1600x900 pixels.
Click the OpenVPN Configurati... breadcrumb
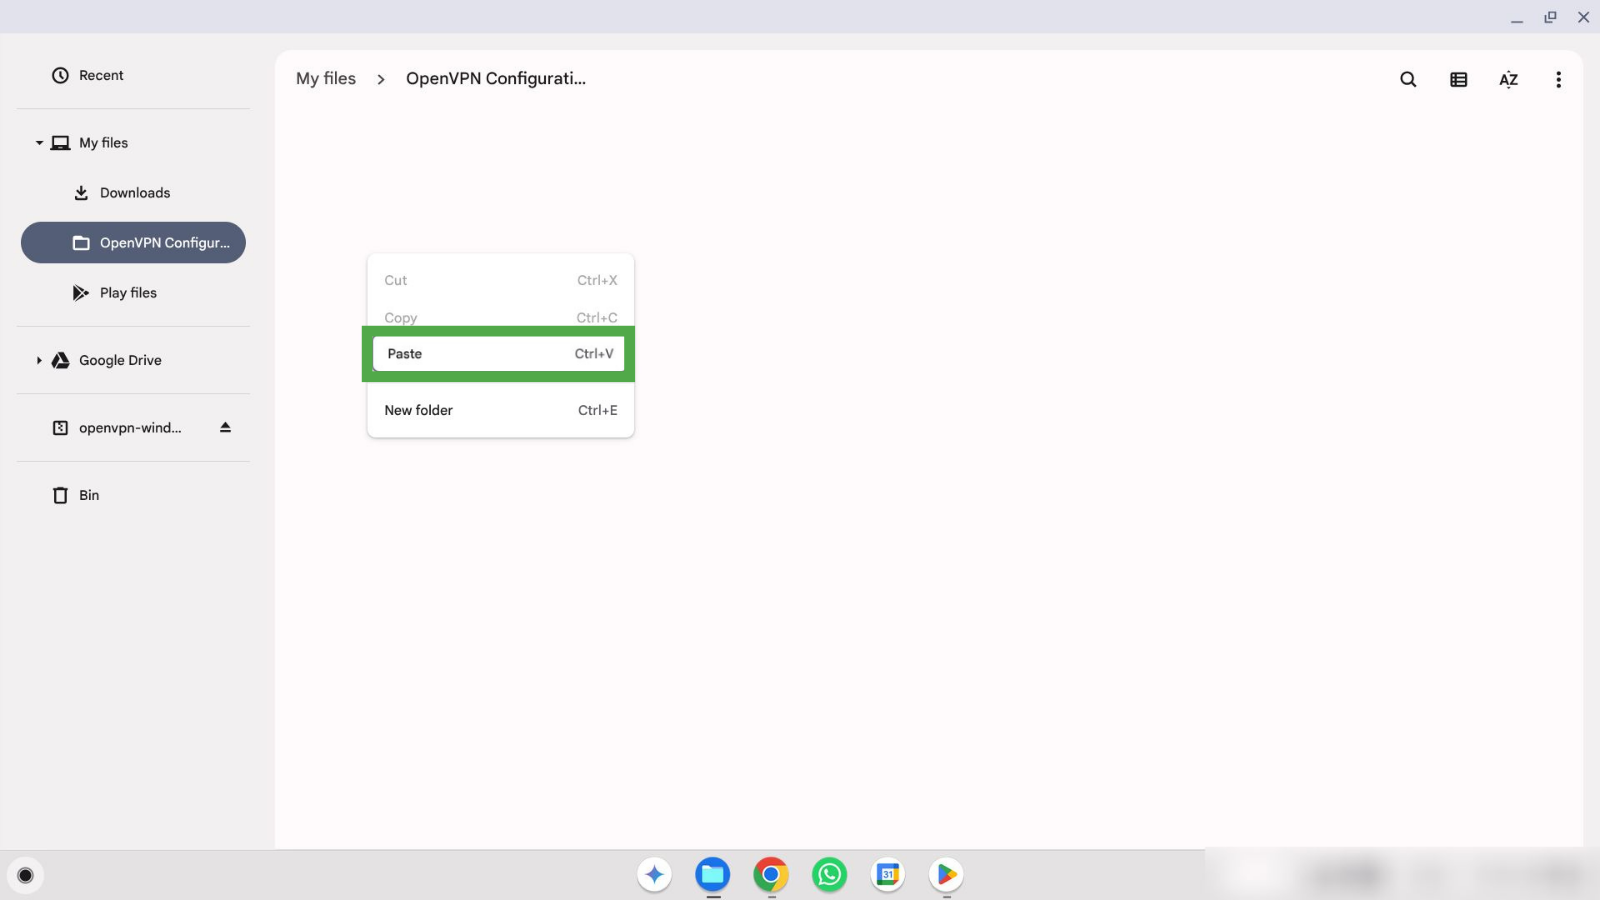click(x=496, y=78)
